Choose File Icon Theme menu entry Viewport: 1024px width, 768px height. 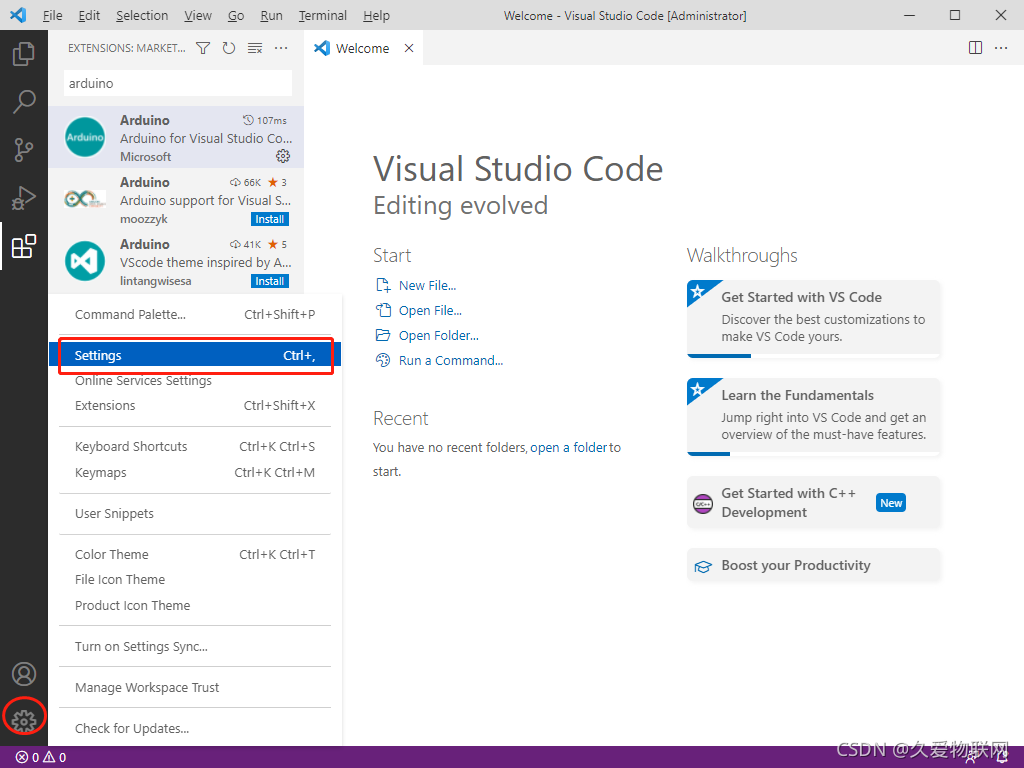coord(195,580)
